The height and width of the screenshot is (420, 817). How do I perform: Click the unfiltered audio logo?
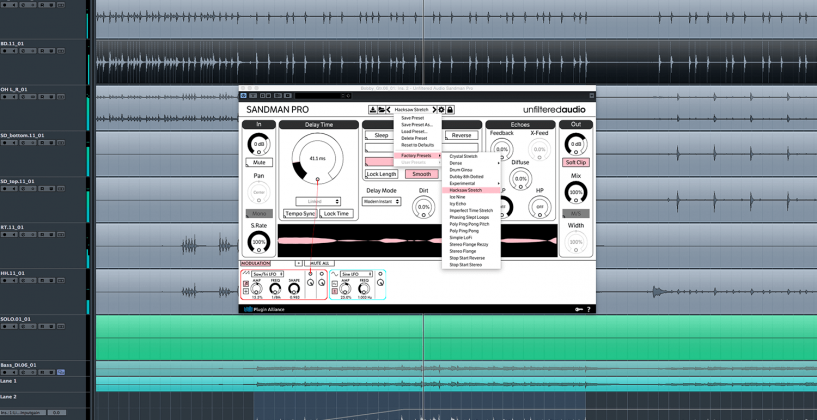554,109
